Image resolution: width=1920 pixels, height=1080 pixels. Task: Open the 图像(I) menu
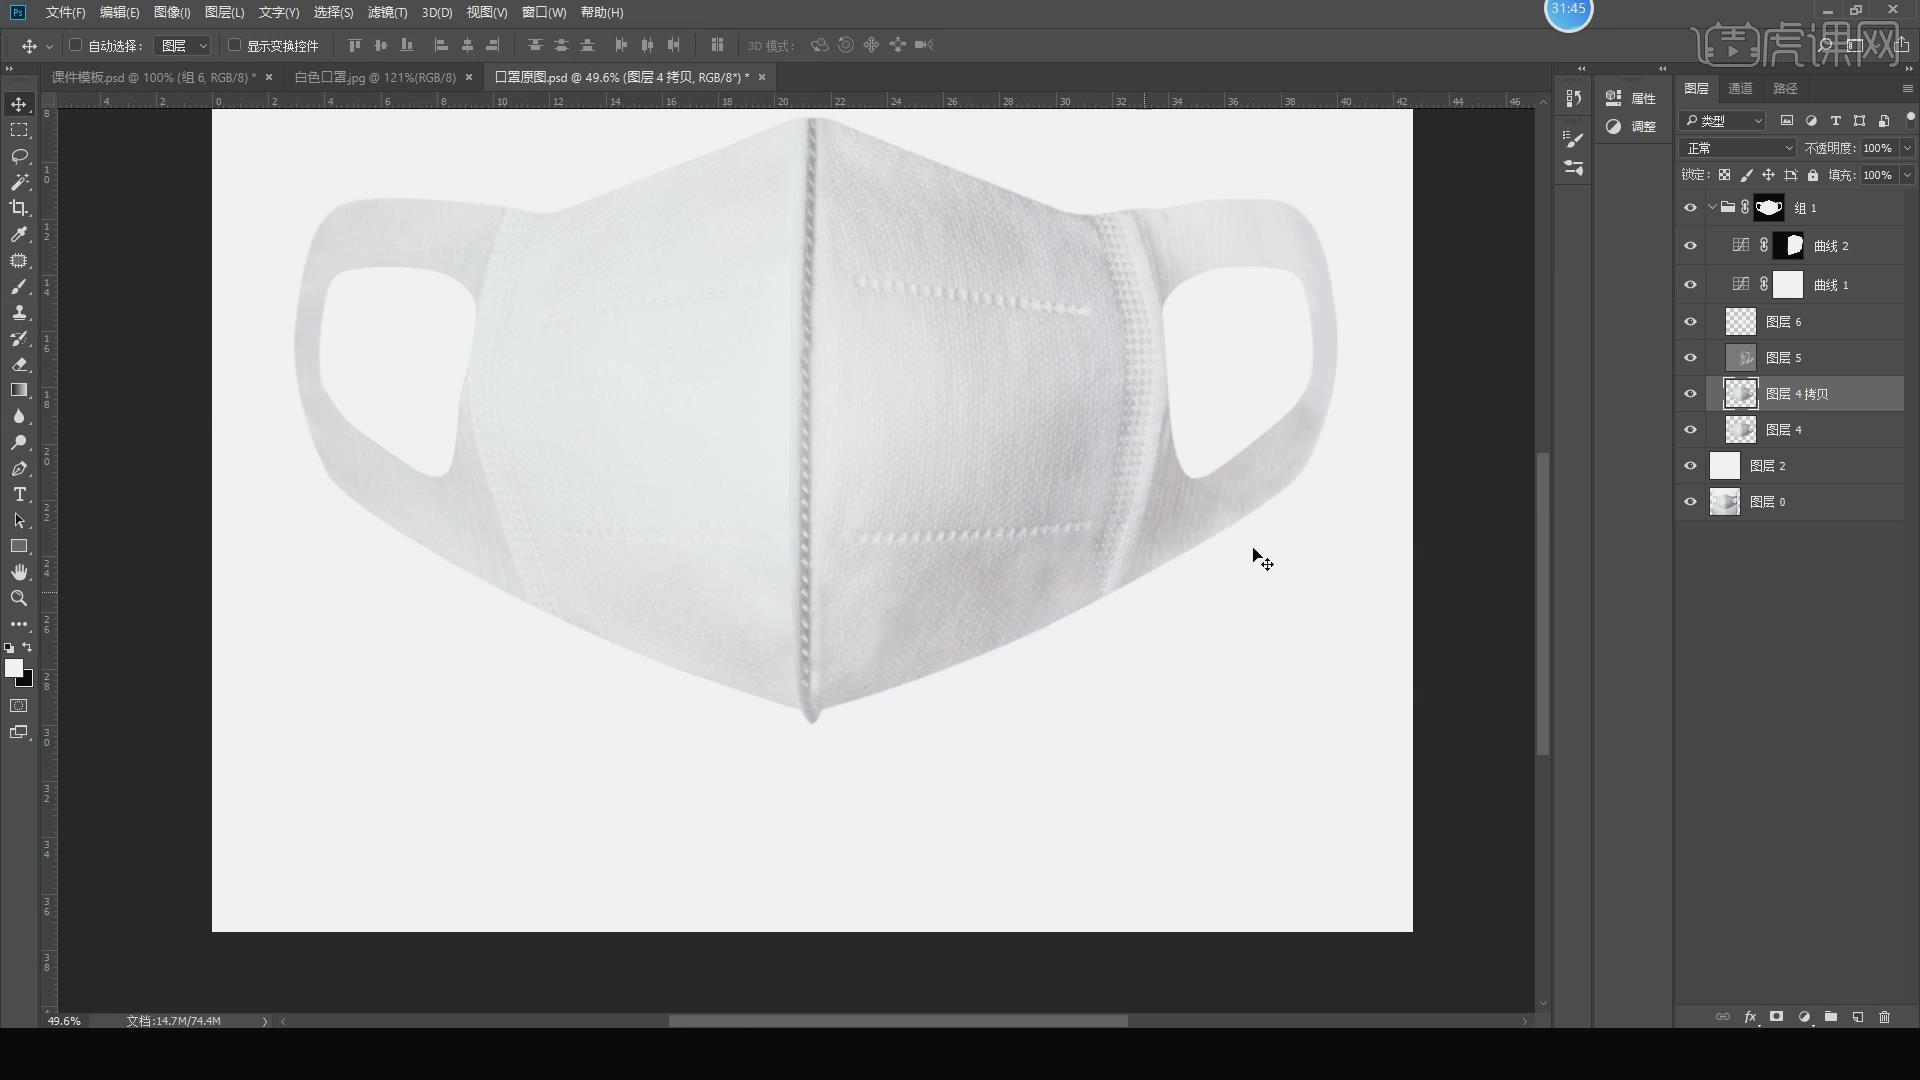point(172,12)
